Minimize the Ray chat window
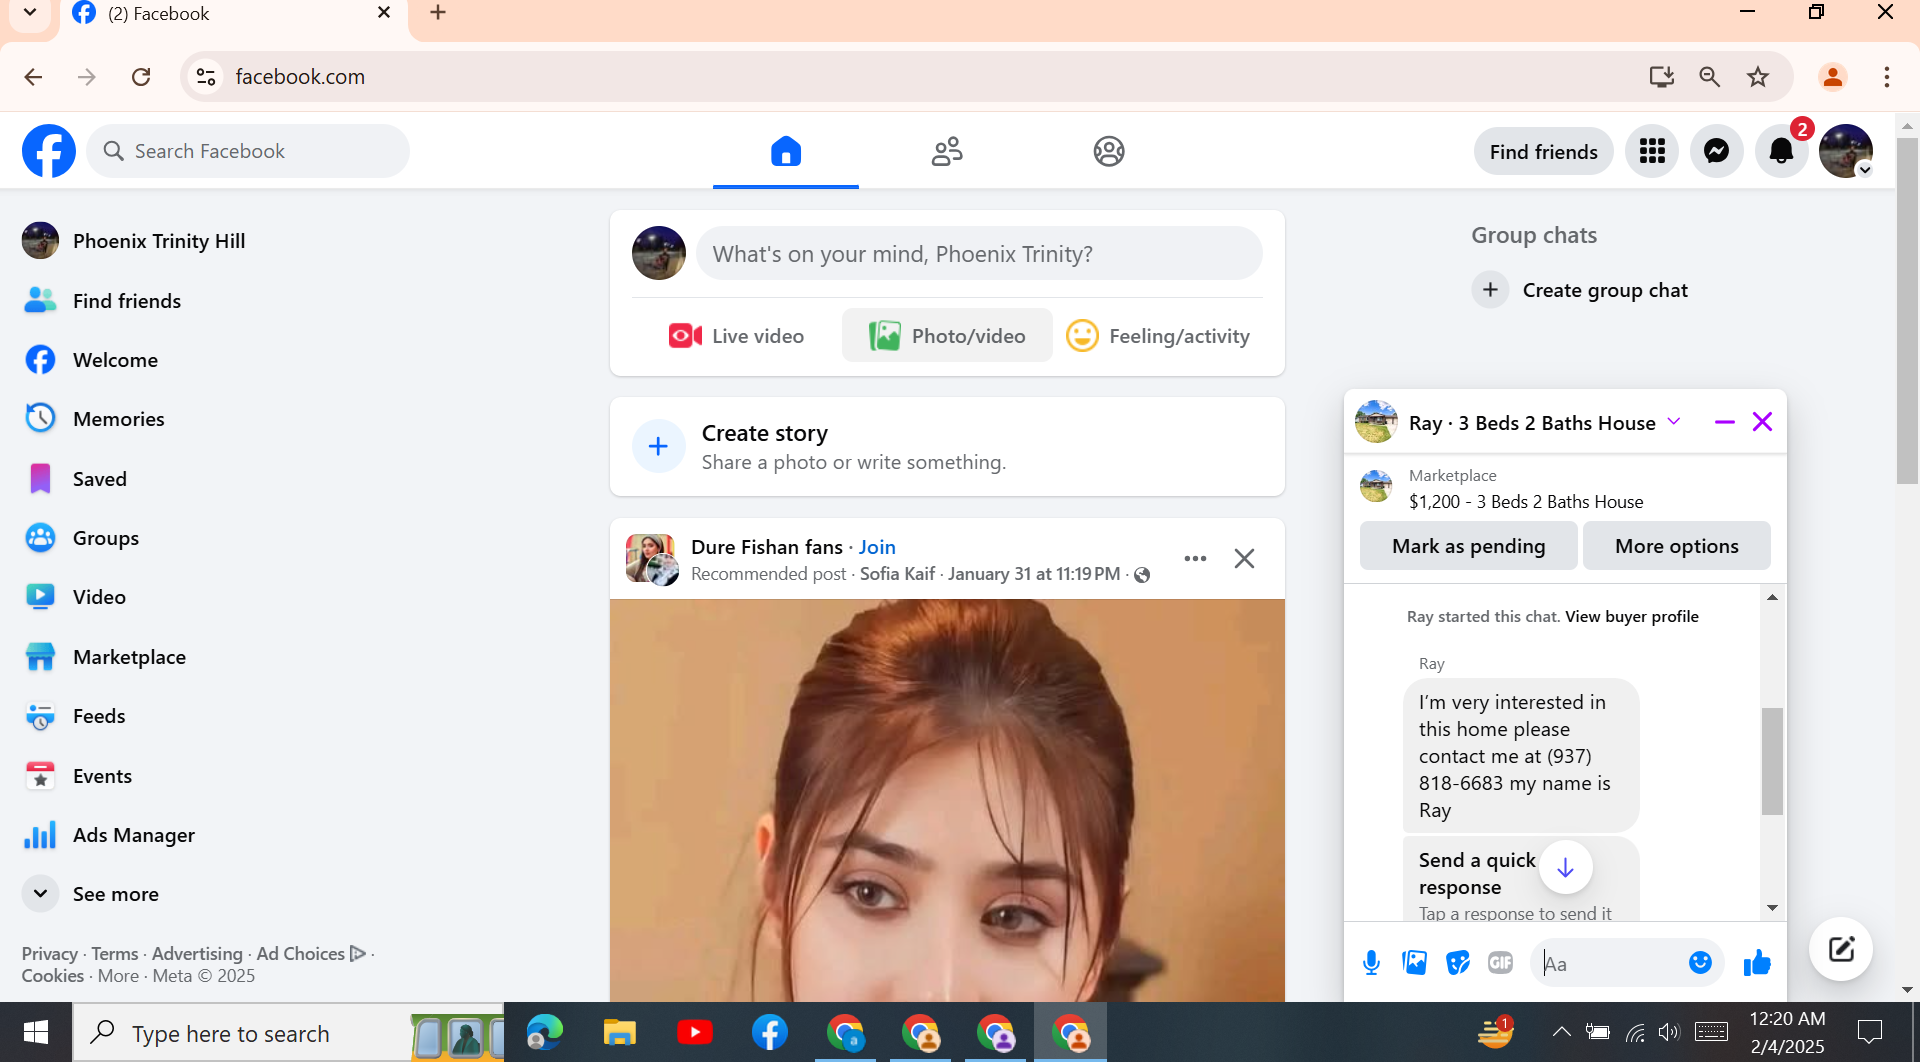 (1724, 422)
